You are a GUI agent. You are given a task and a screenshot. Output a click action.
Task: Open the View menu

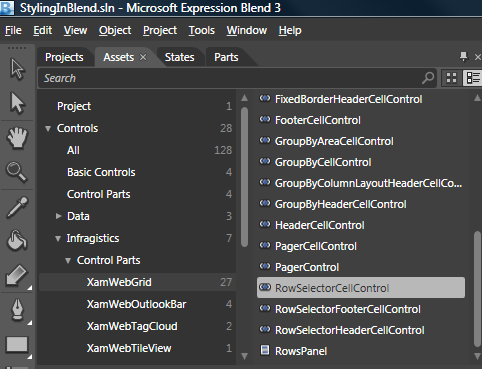pos(75,30)
